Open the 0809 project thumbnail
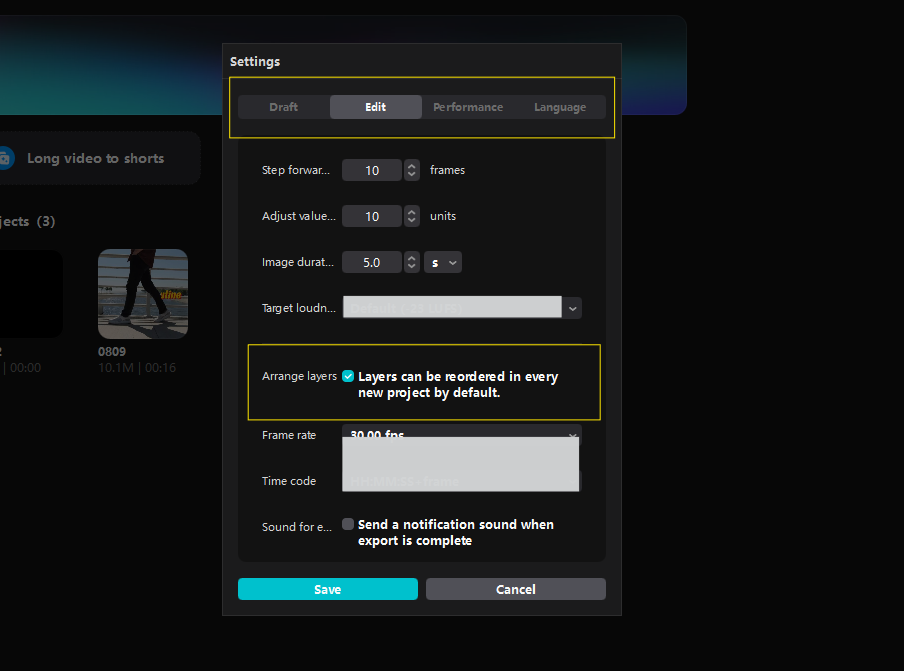904x671 pixels. coord(143,294)
